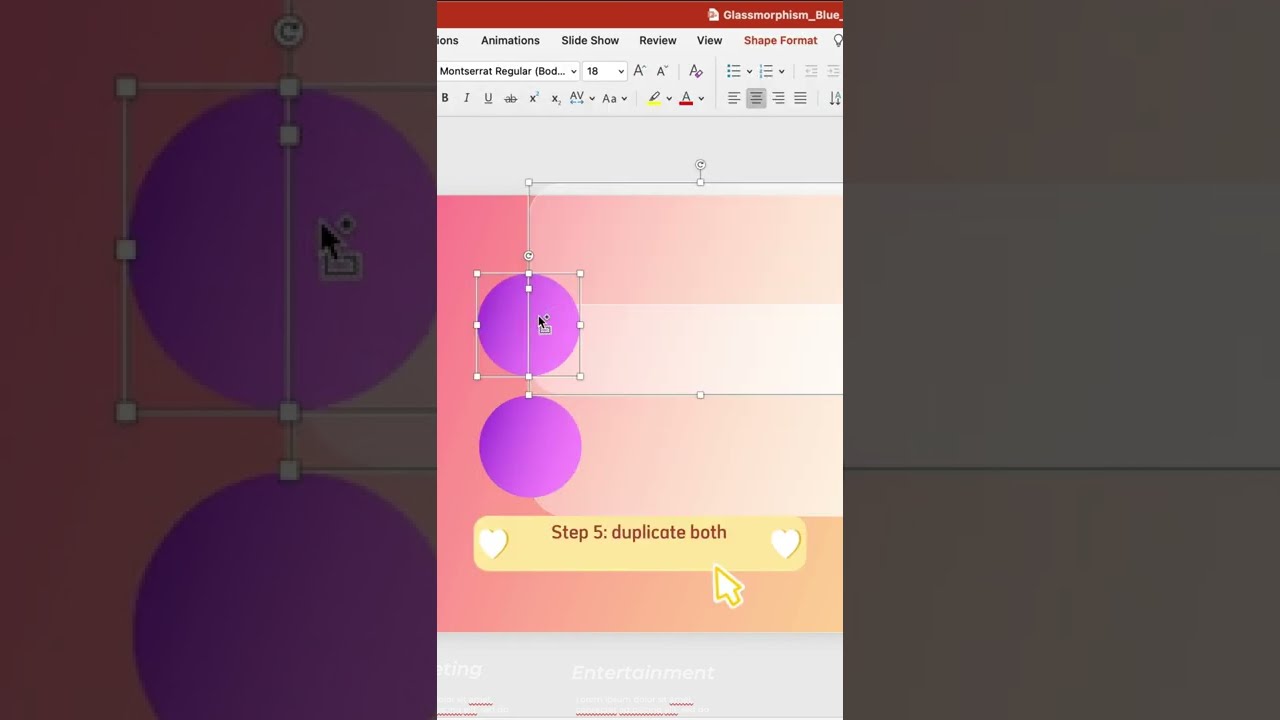Expand the character spacing dropdown arrow
The height and width of the screenshot is (720, 1280).
click(x=592, y=98)
